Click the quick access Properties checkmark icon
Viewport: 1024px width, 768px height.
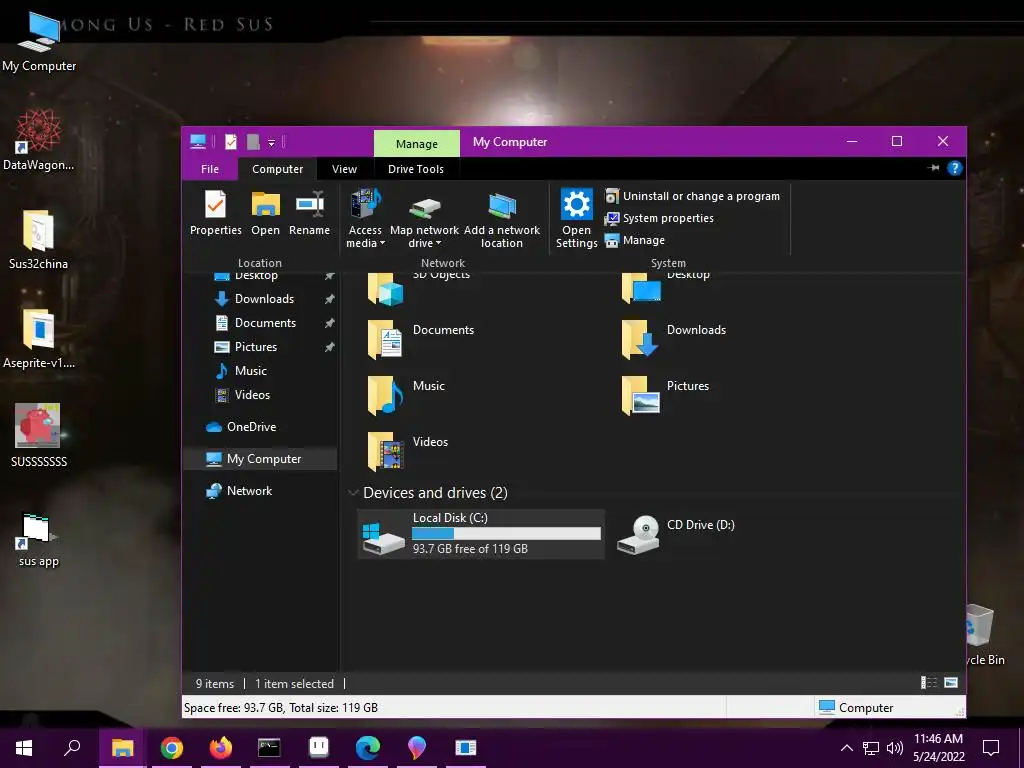coord(231,142)
